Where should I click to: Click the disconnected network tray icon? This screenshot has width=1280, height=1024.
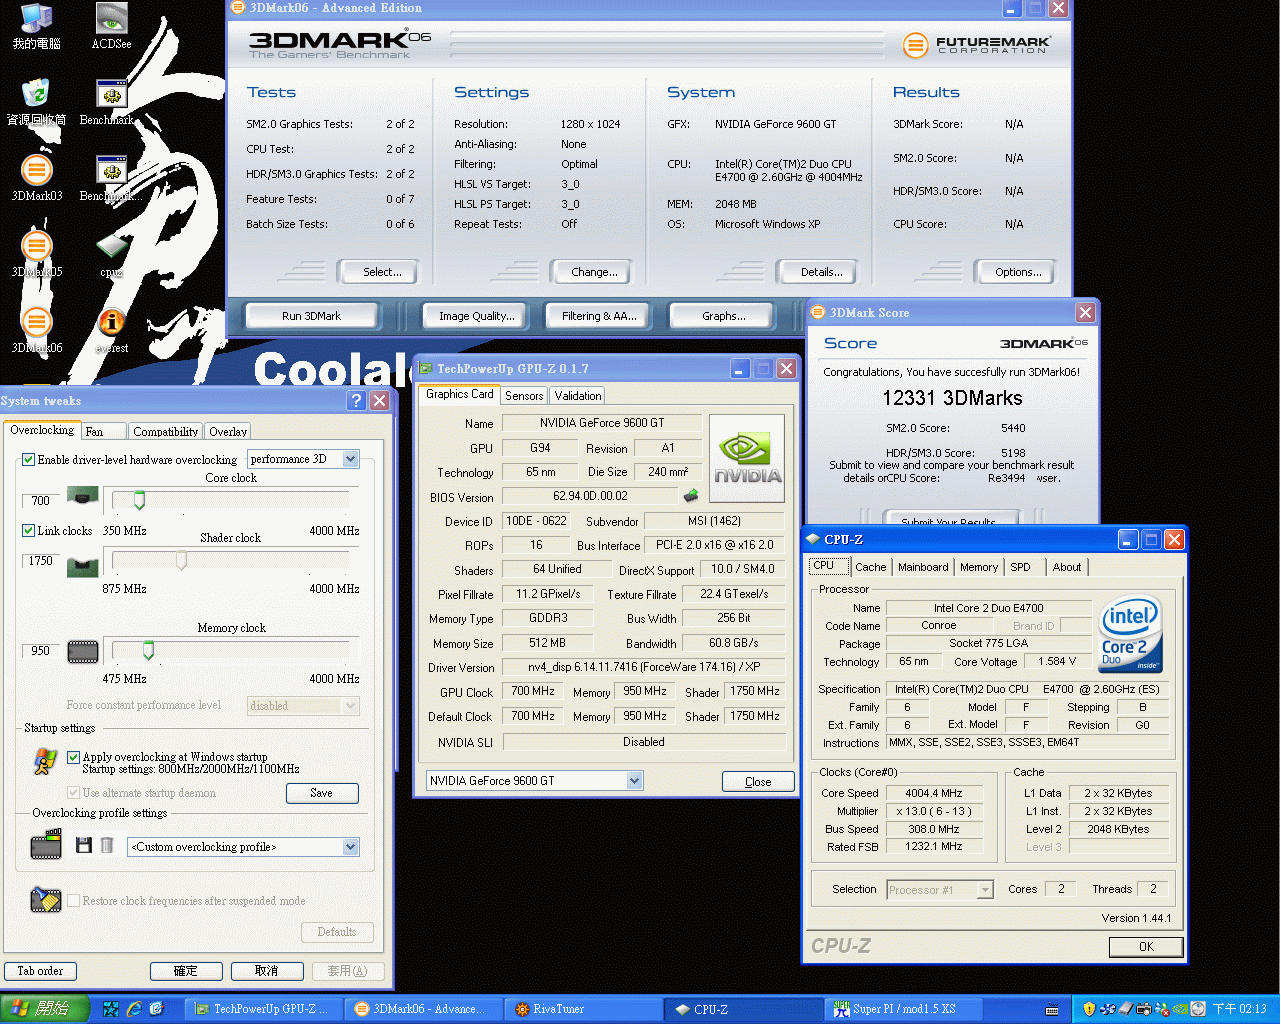pyautogui.click(x=1162, y=1009)
